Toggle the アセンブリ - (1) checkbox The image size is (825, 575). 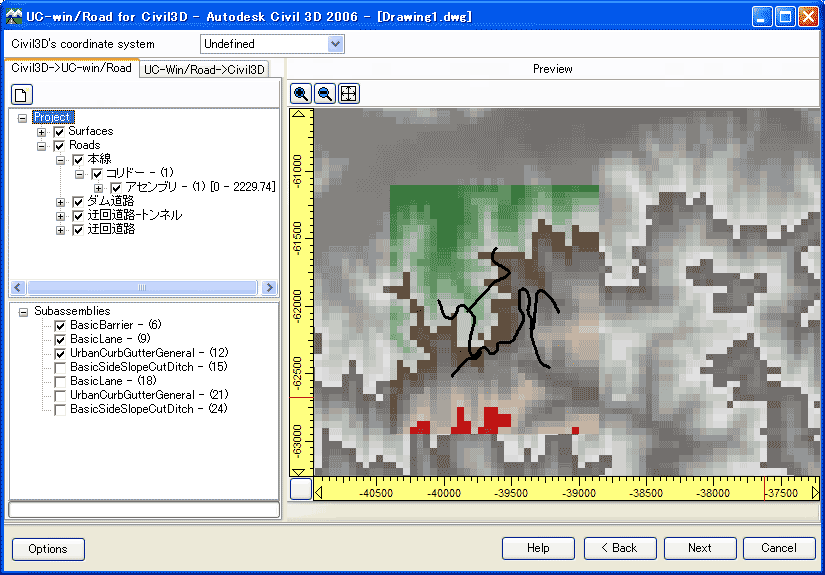(x=116, y=188)
